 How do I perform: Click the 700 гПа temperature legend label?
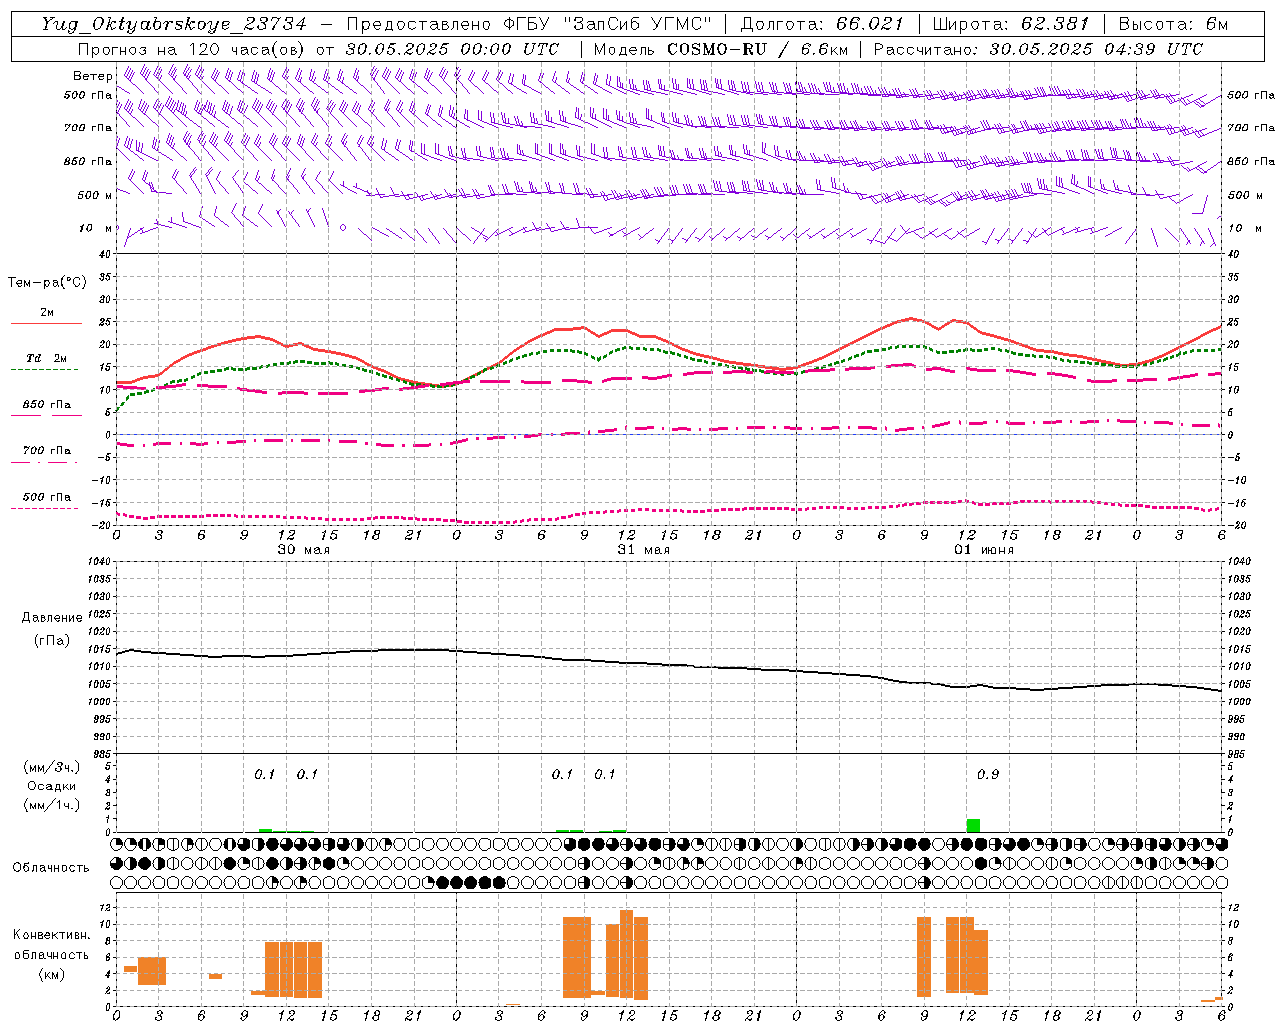(x=47, y=450)
